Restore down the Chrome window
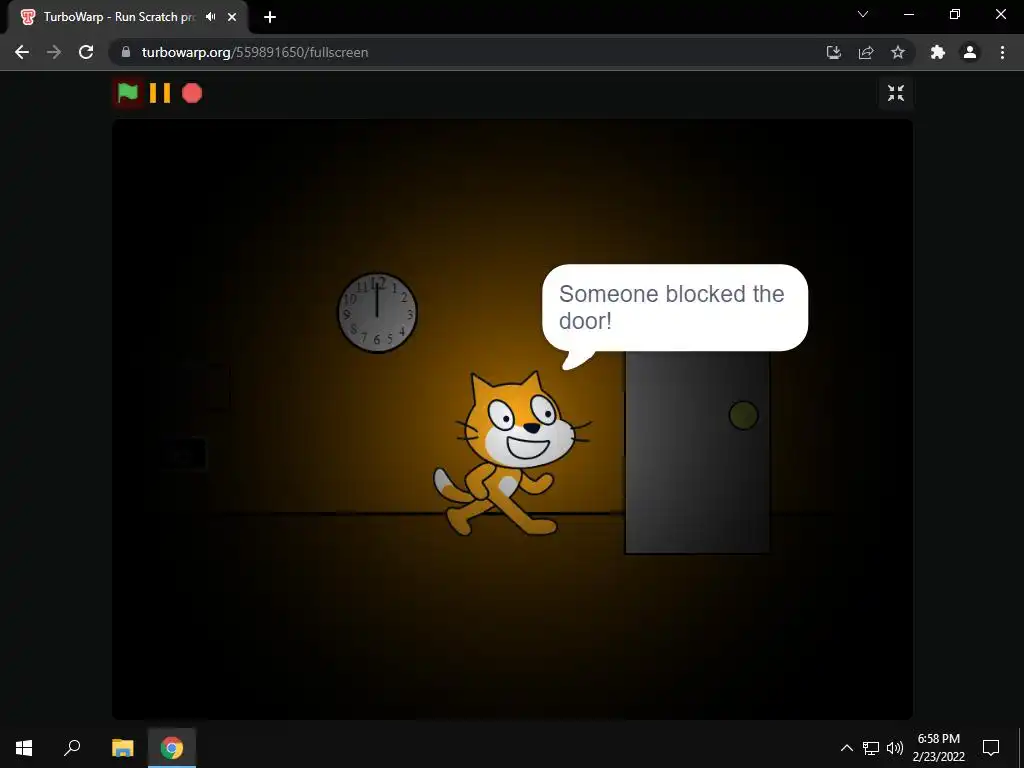Screen dimensions: 1024x768 (x=955, y=14)
